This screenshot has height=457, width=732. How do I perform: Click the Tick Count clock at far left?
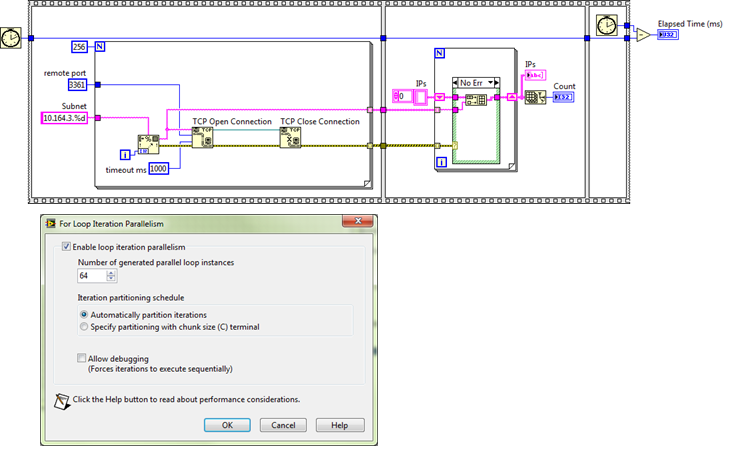10,38
